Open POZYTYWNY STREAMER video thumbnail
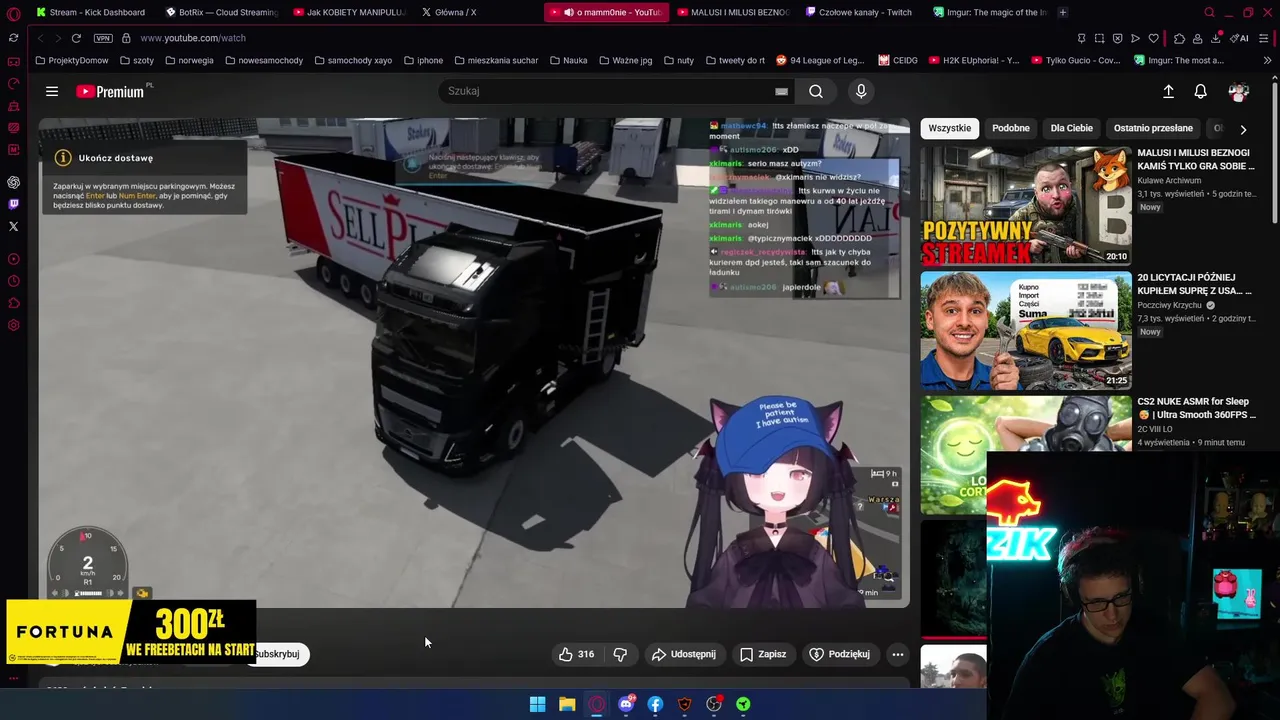Image resolution: width=1280 pixels, height=720 pixels. click(1026, 206)
